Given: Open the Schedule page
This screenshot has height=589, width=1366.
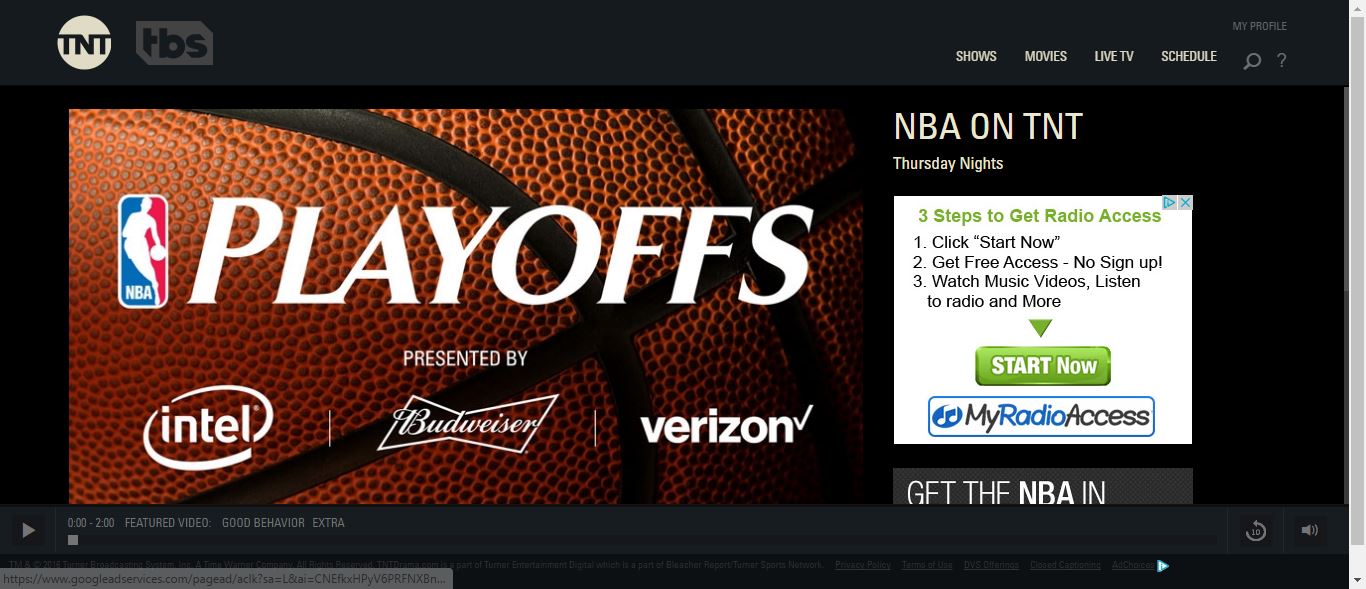Looking at the screenshot, I should (x=1189, y=56).
